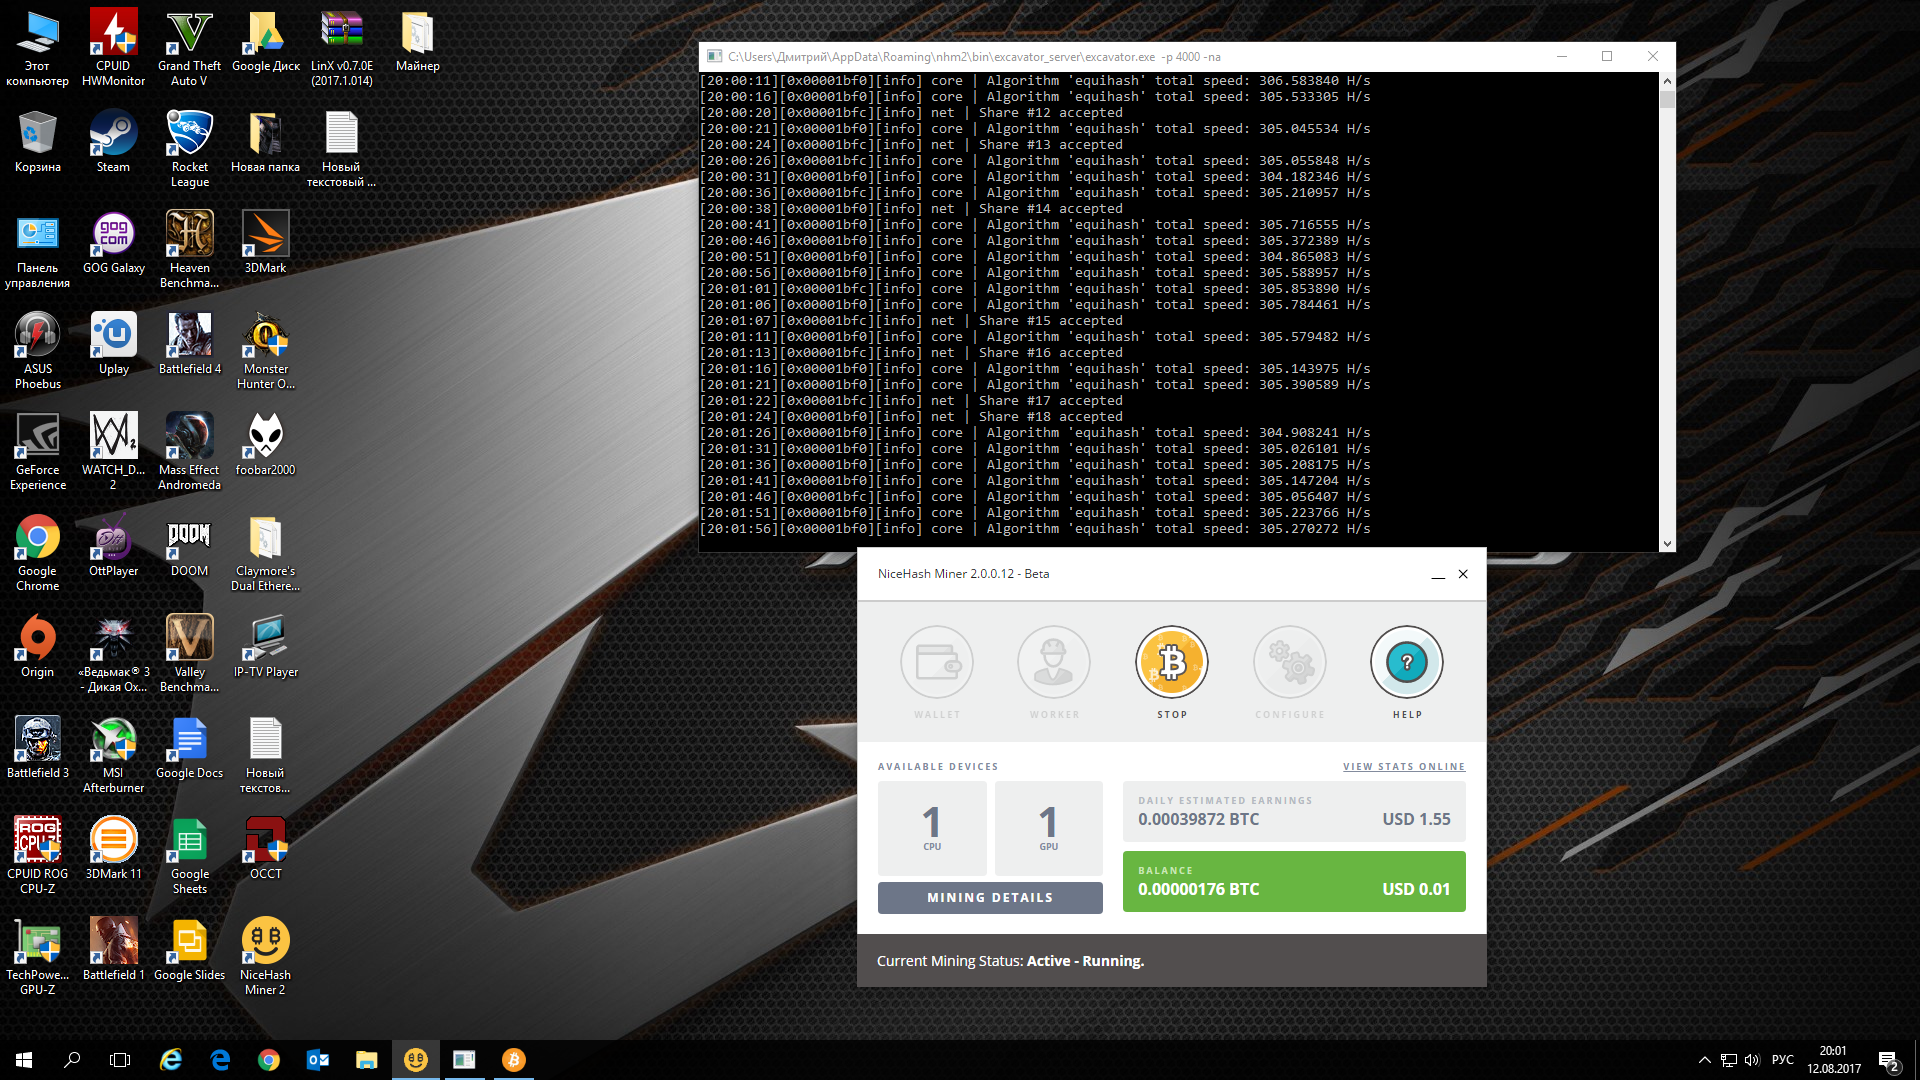This screenshot has height=1080, width=1920.
Task: Open the NiceHash smiley taskbar button
Action: click(415, 1060)
